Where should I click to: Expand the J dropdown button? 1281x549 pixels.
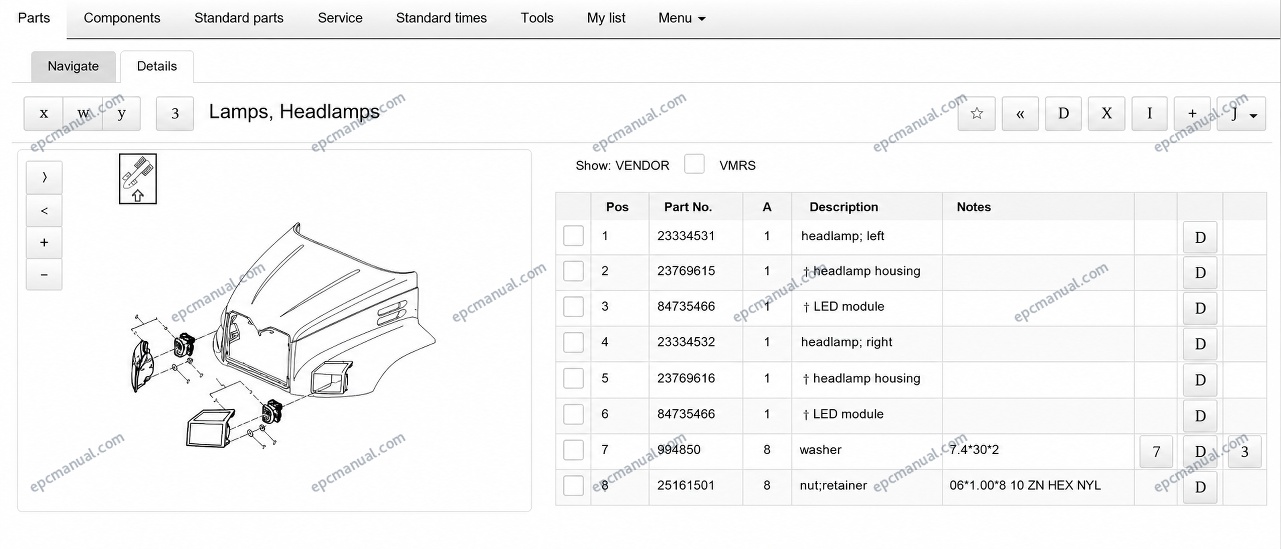point(1242,113)
